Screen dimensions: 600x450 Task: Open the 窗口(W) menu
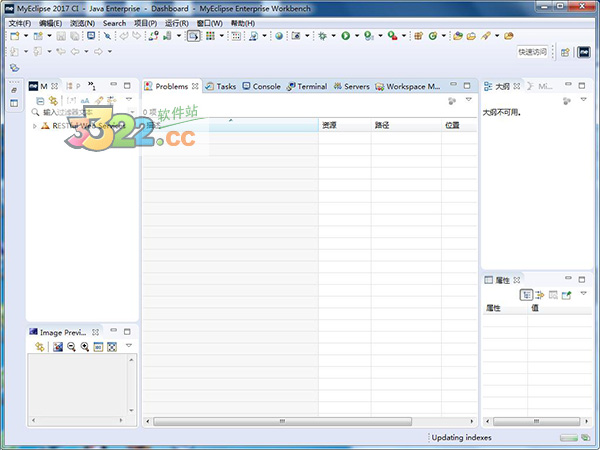(x=210, y=23)
